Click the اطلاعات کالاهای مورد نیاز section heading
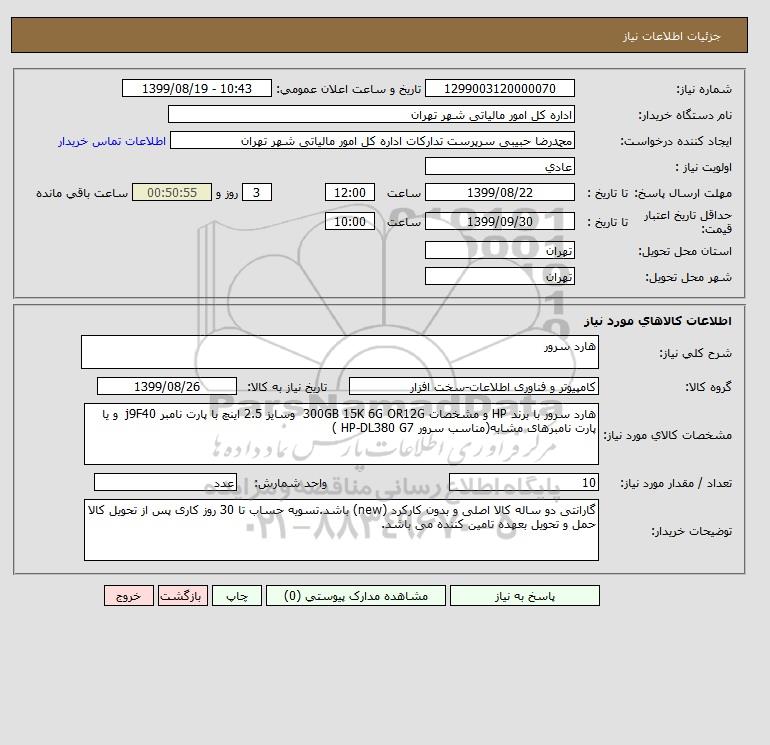 pos(658,321)
